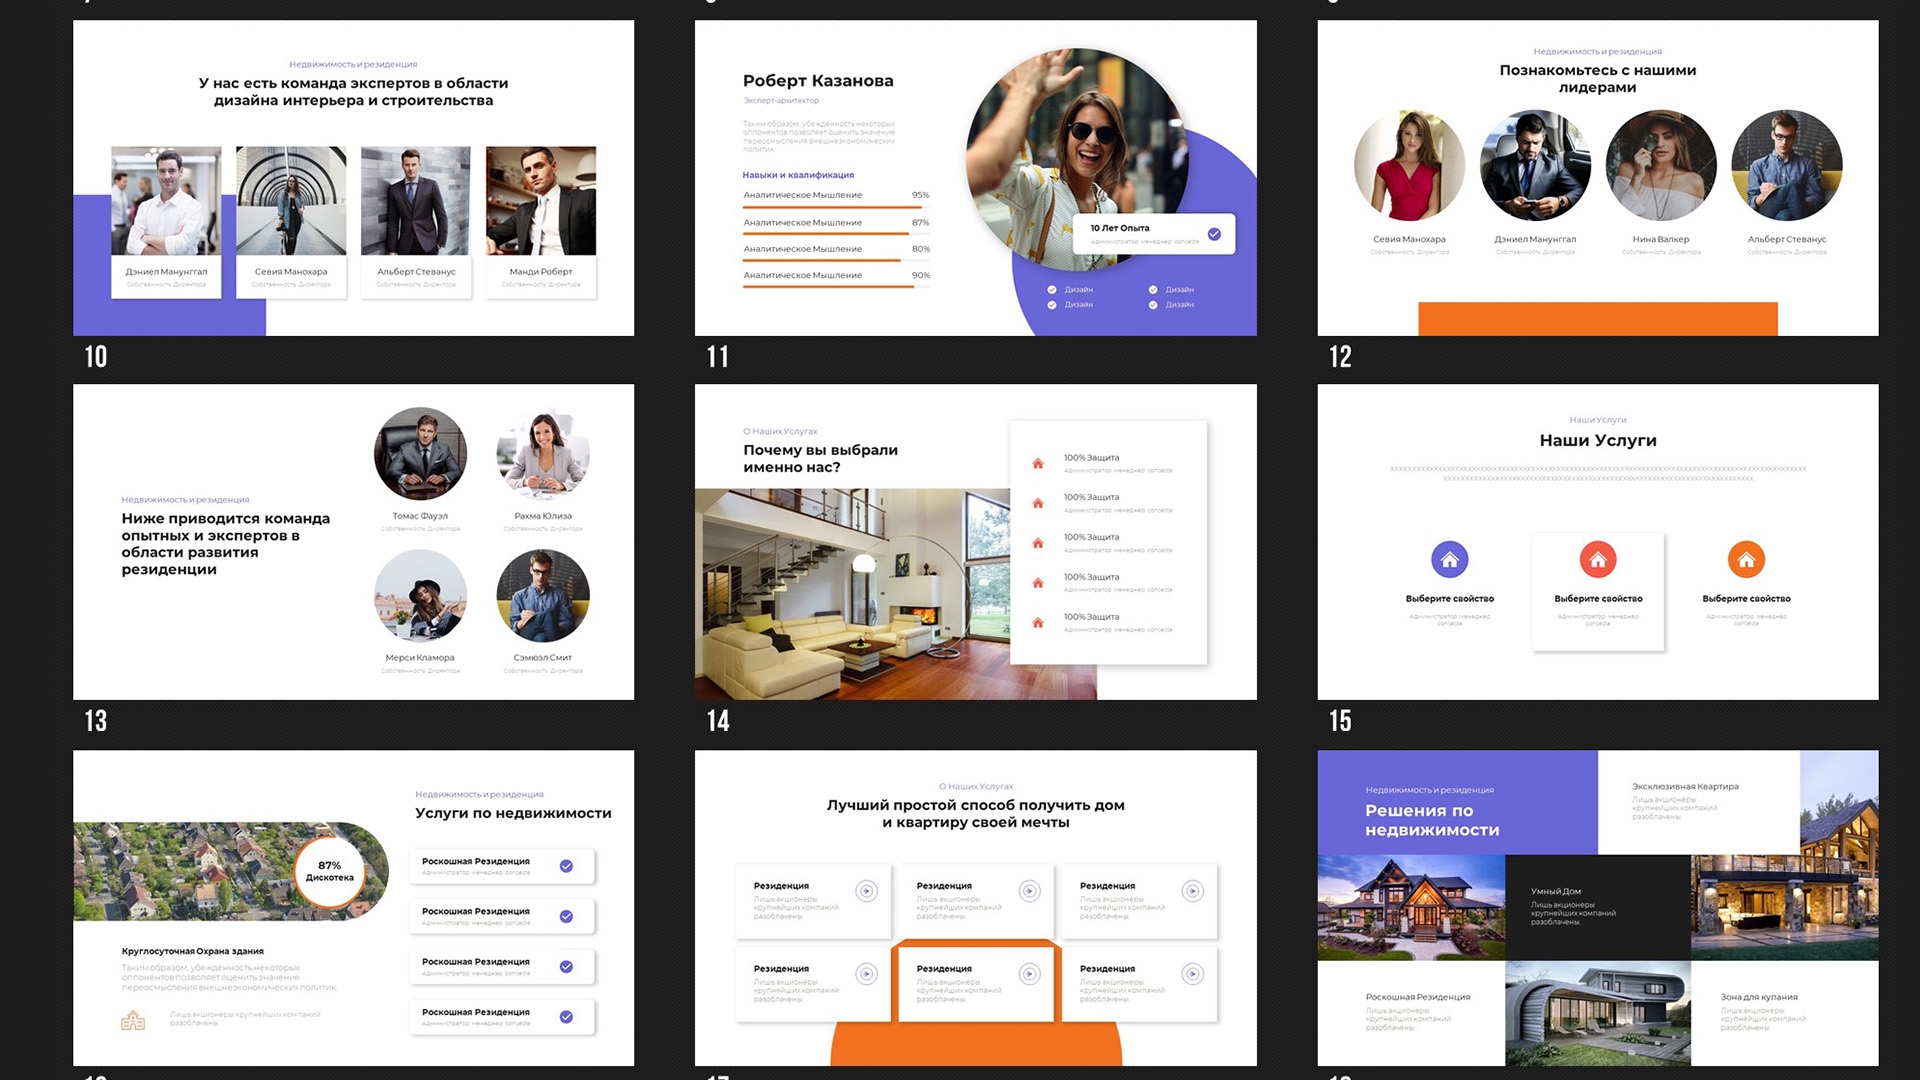Click Круглосуточная Охрана здания text
1920x1080 pixels.
click(193, 952)
